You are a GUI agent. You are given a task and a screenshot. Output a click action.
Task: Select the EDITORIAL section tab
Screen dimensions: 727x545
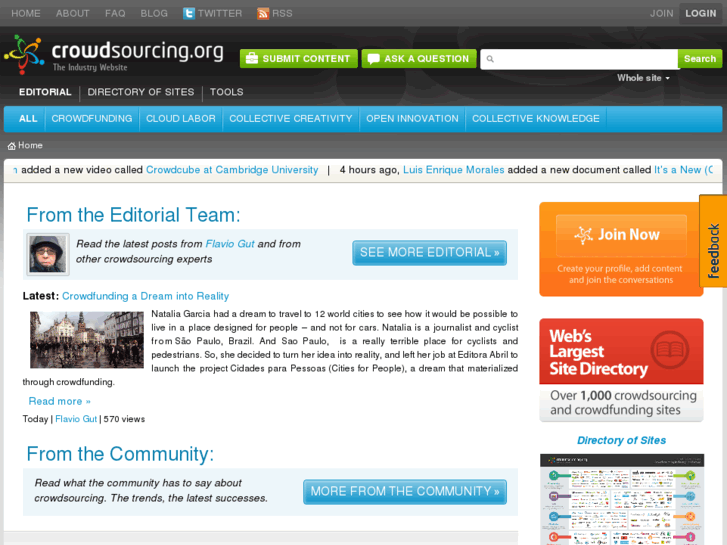pyautogui.click(x=45, y=92)
